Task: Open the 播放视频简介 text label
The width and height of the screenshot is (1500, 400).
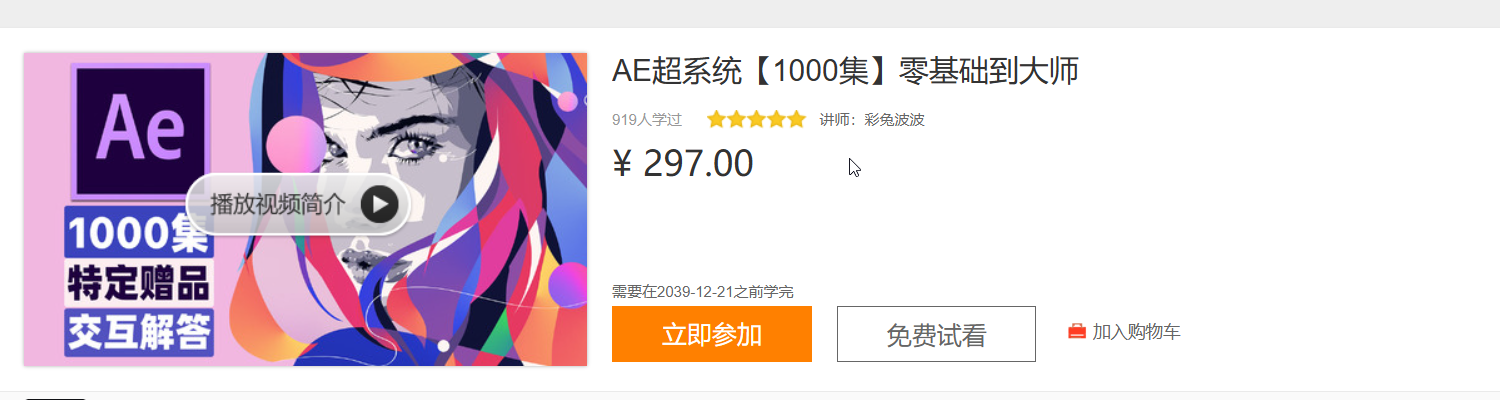Action: tap(278, 204)
